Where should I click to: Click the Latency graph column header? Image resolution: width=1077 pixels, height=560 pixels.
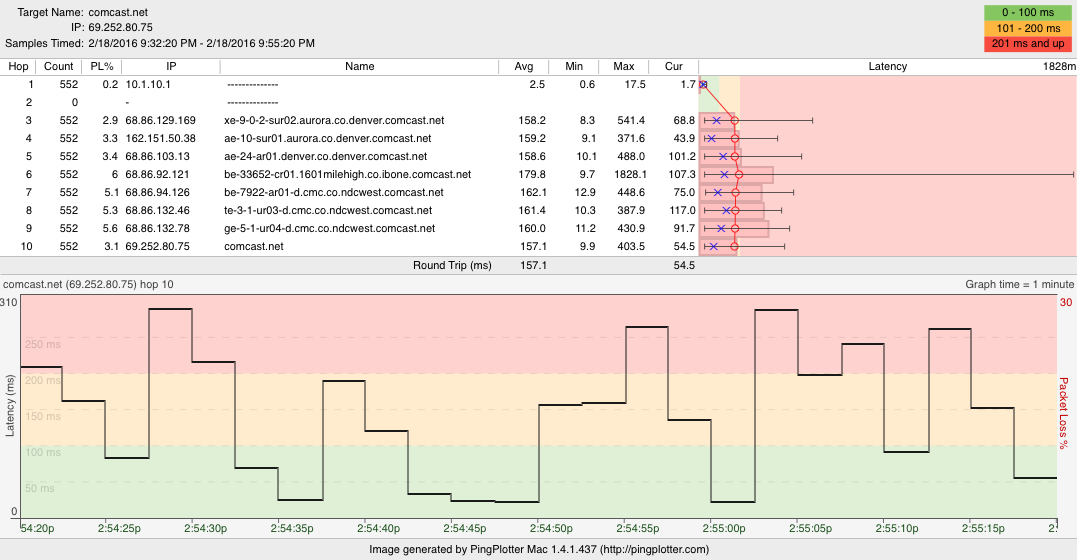point(887,67)
